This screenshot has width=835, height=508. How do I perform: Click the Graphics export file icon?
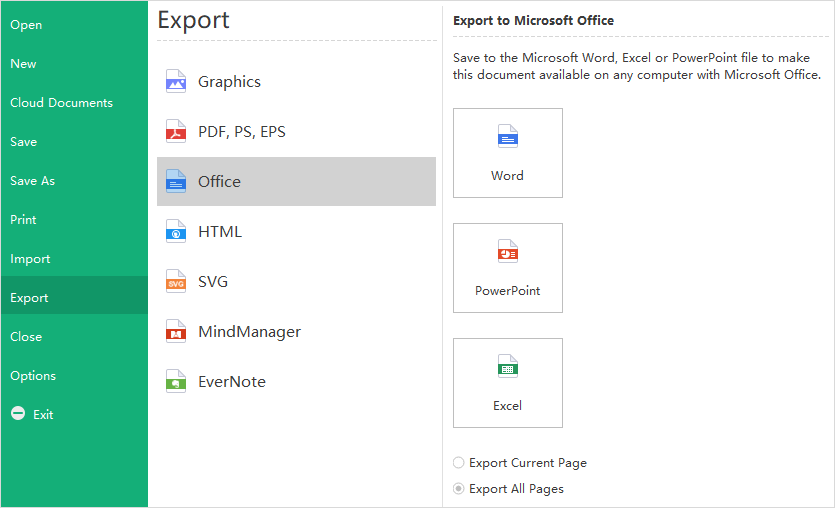point(176,82)
